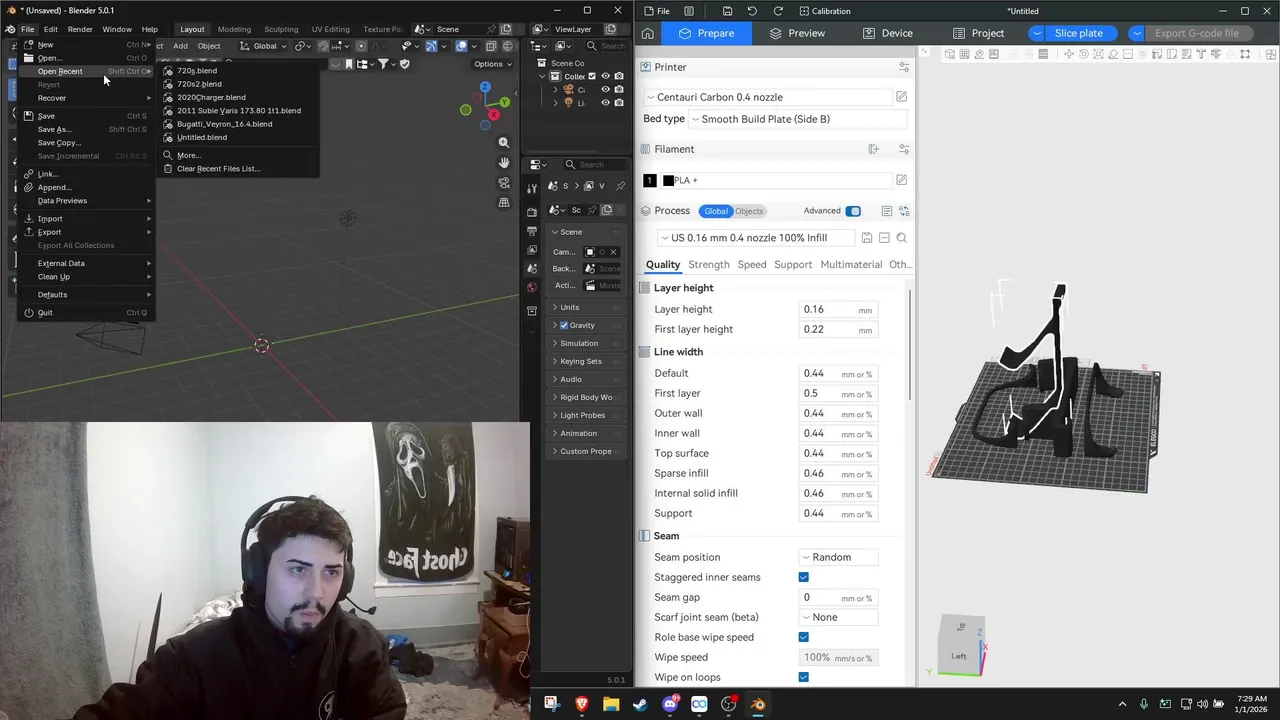1280x720 pixels.
Task: Toggle the Staggered inner seams checkbox
Action: pyautogui.click(x=803, y=577)
